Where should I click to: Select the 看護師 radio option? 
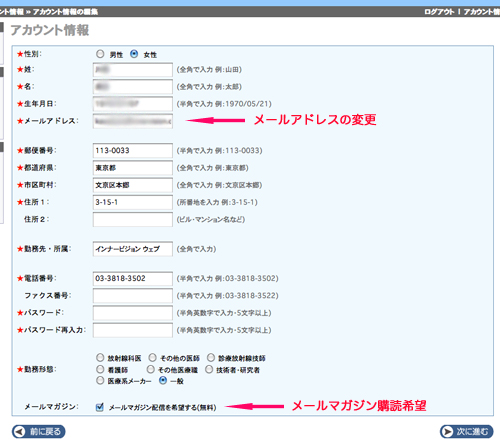click(x=100, y=369)
